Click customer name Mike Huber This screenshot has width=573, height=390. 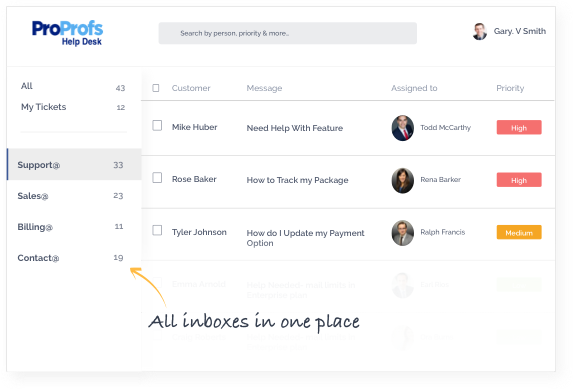click(194, 127)
